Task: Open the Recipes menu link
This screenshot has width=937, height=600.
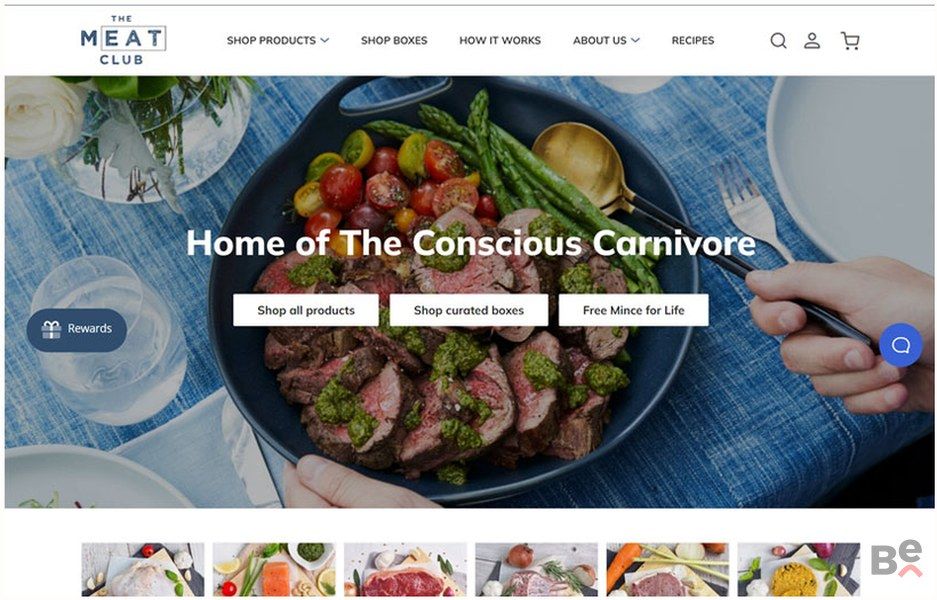Action: [x=693, y=41]
